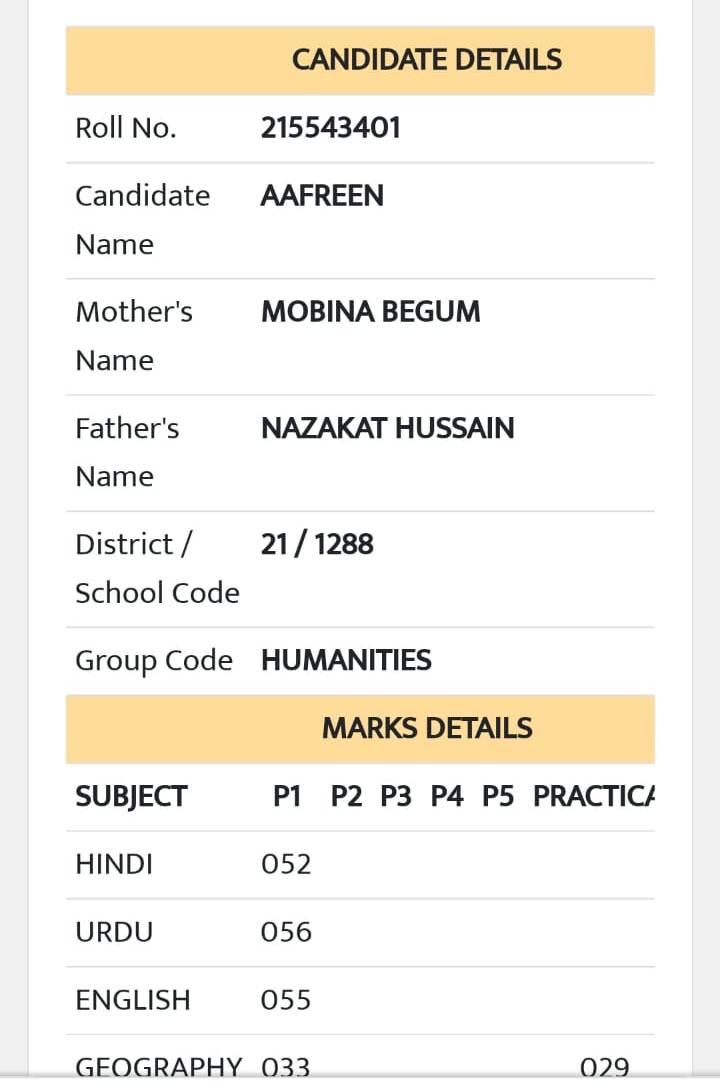Viewport: 720px width, 1091px height.
Task: Click the PRACTICAL column header
Action: tap(593, 796)
